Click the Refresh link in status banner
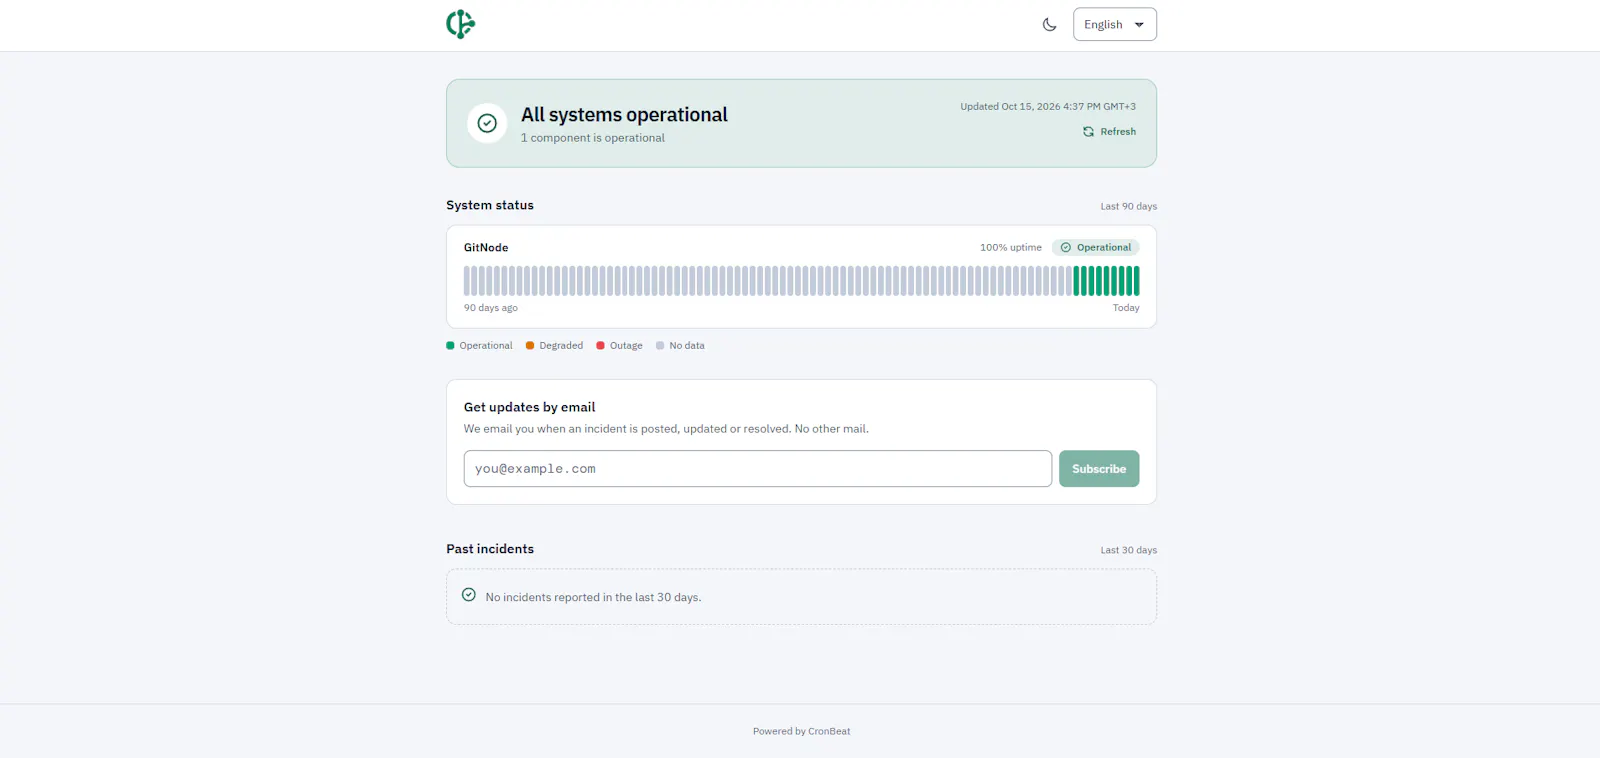The image size is (1600, 758). [x=1109, y=132]
